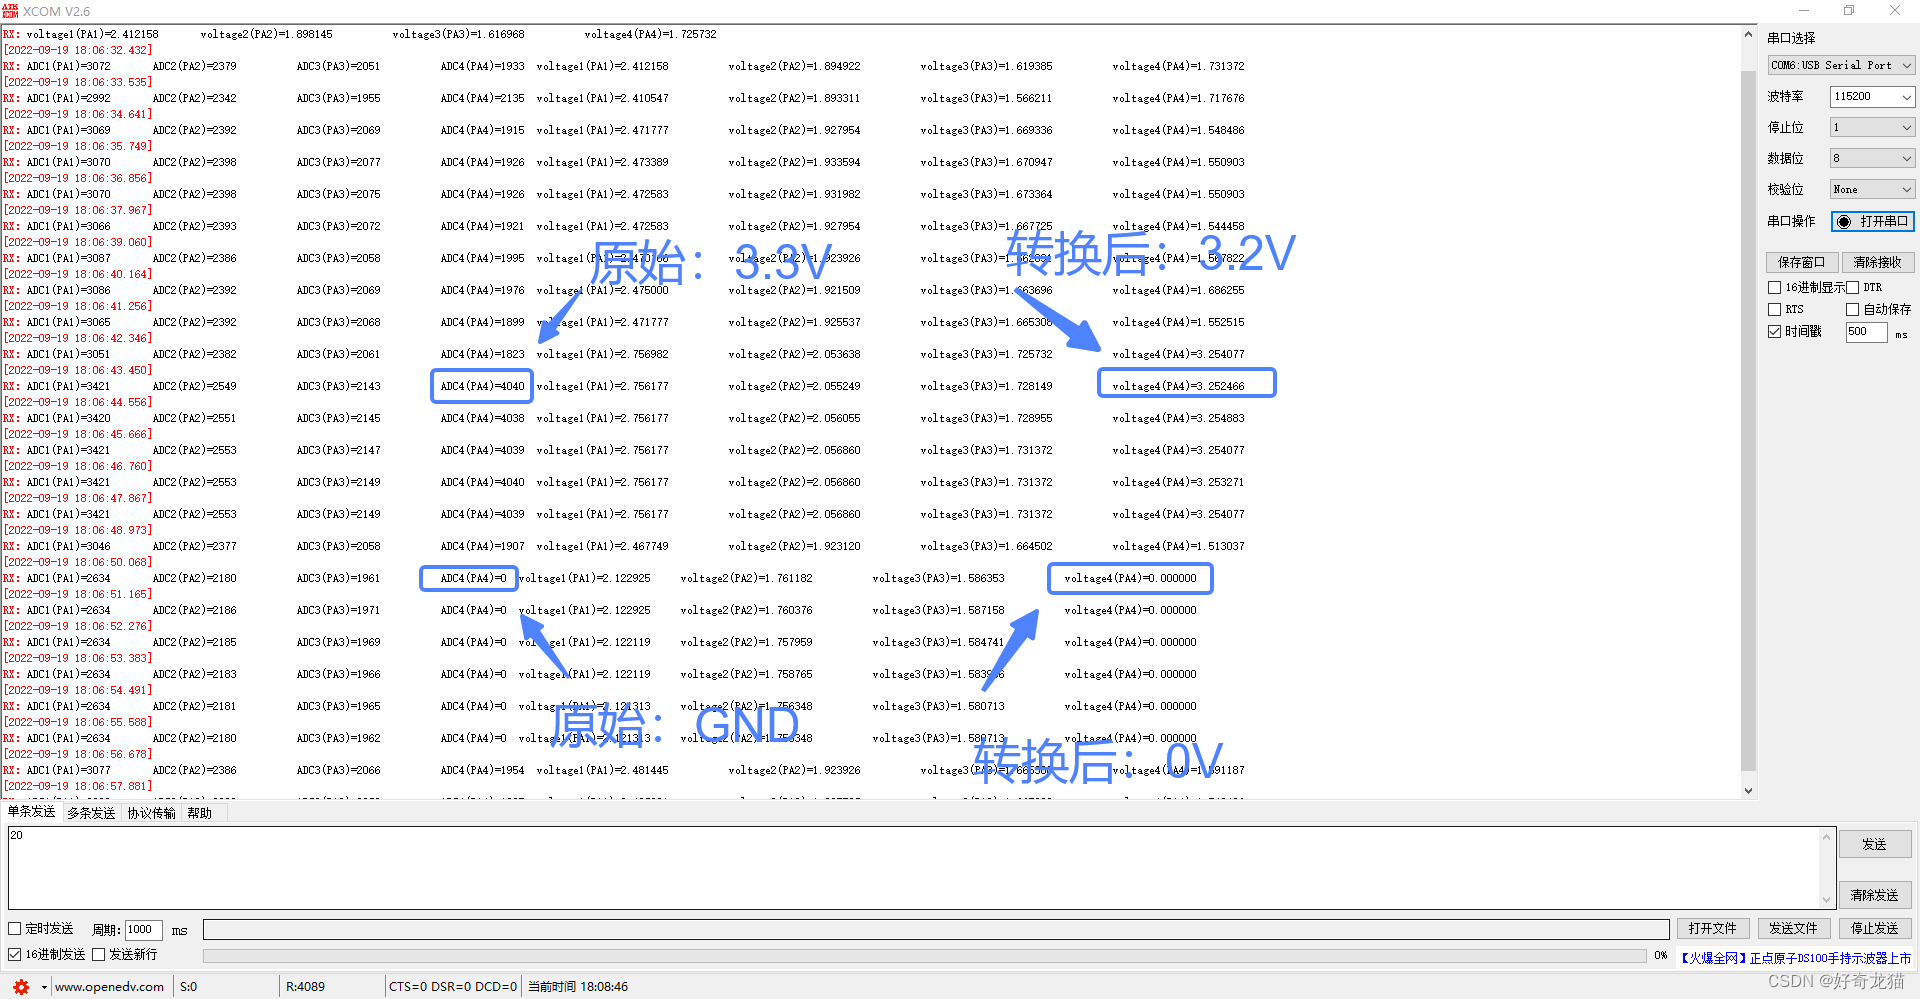The image size is (1920, 999).
Task: Restore down the XCOM window
Action: [x=1849, y=11]
